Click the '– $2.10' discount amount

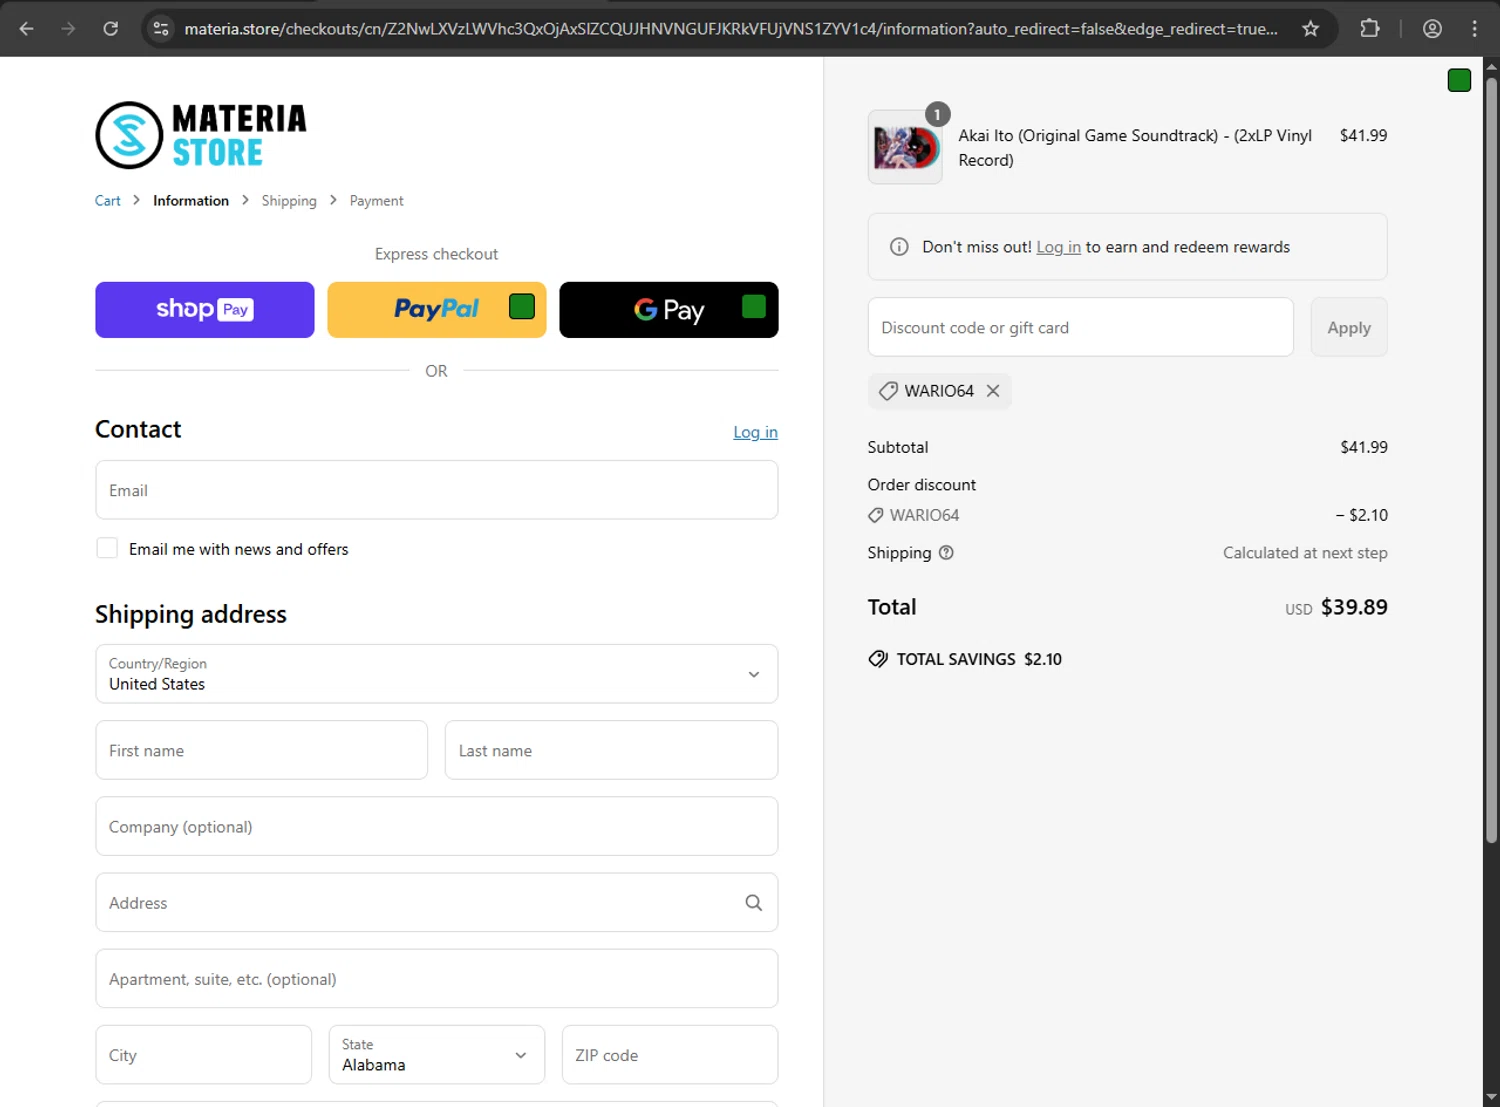(x=1361, y=515)
